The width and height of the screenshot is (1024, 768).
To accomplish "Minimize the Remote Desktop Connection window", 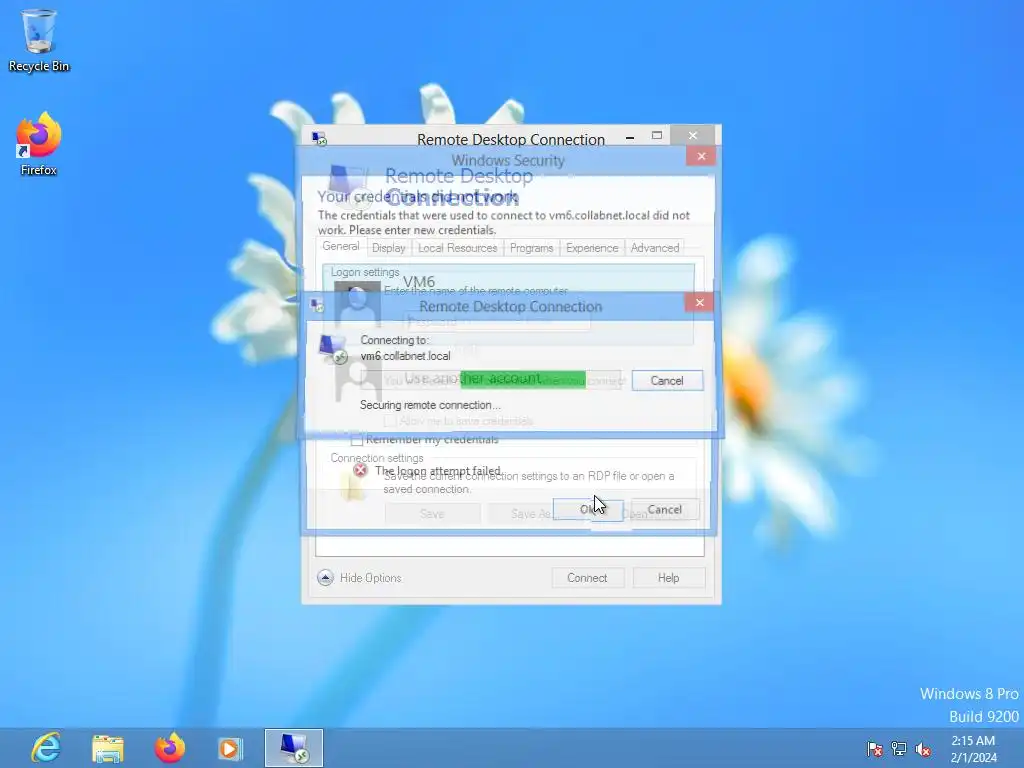I will click(630, 136).
